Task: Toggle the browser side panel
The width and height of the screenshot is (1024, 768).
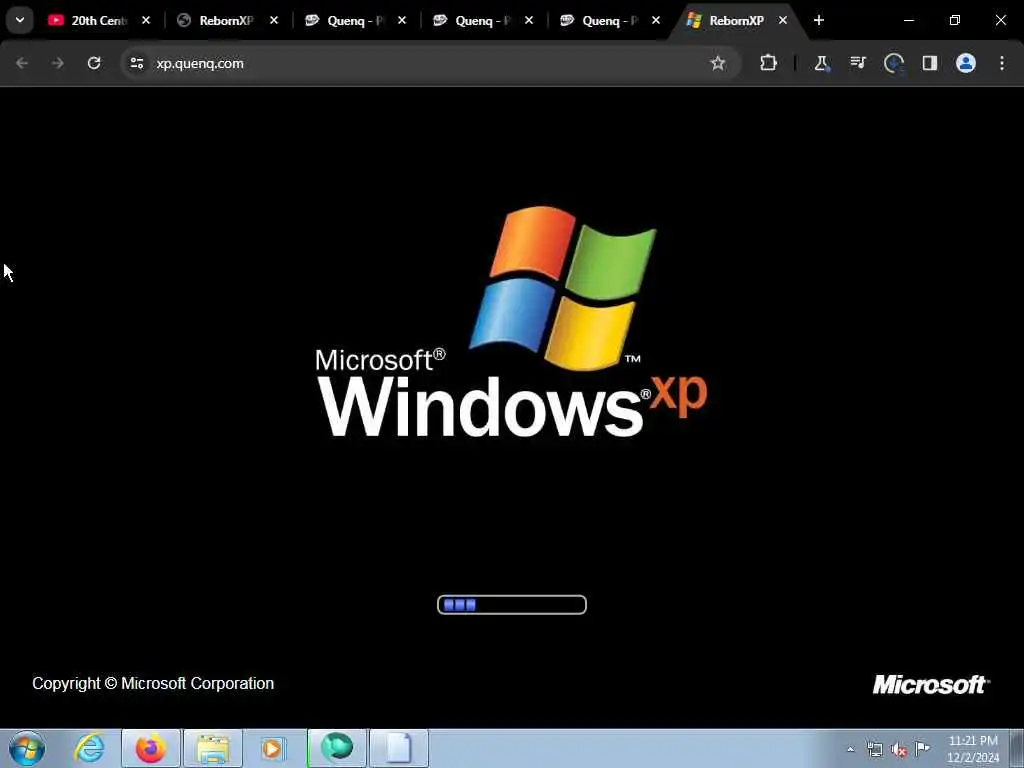Action: (x=930, y=63)
